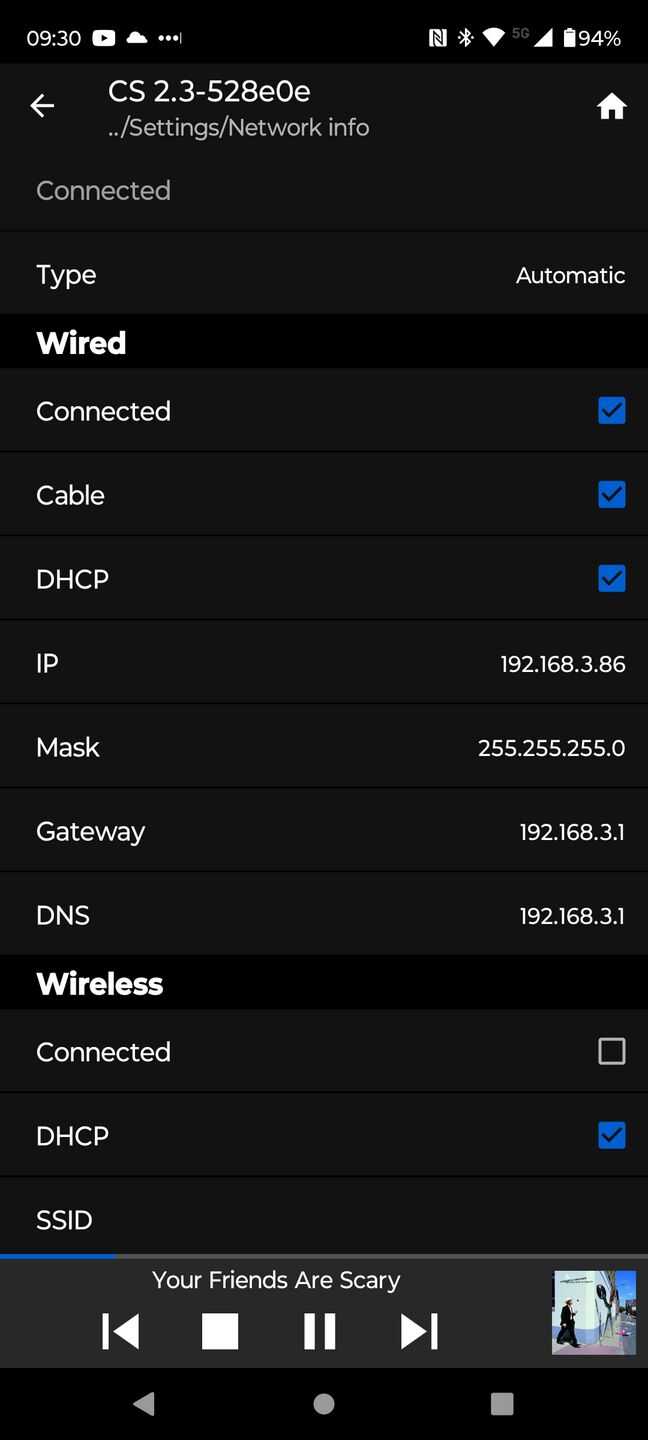Skip to previous track
Screen dimensions: 648x1440
tap(120, 1331)
